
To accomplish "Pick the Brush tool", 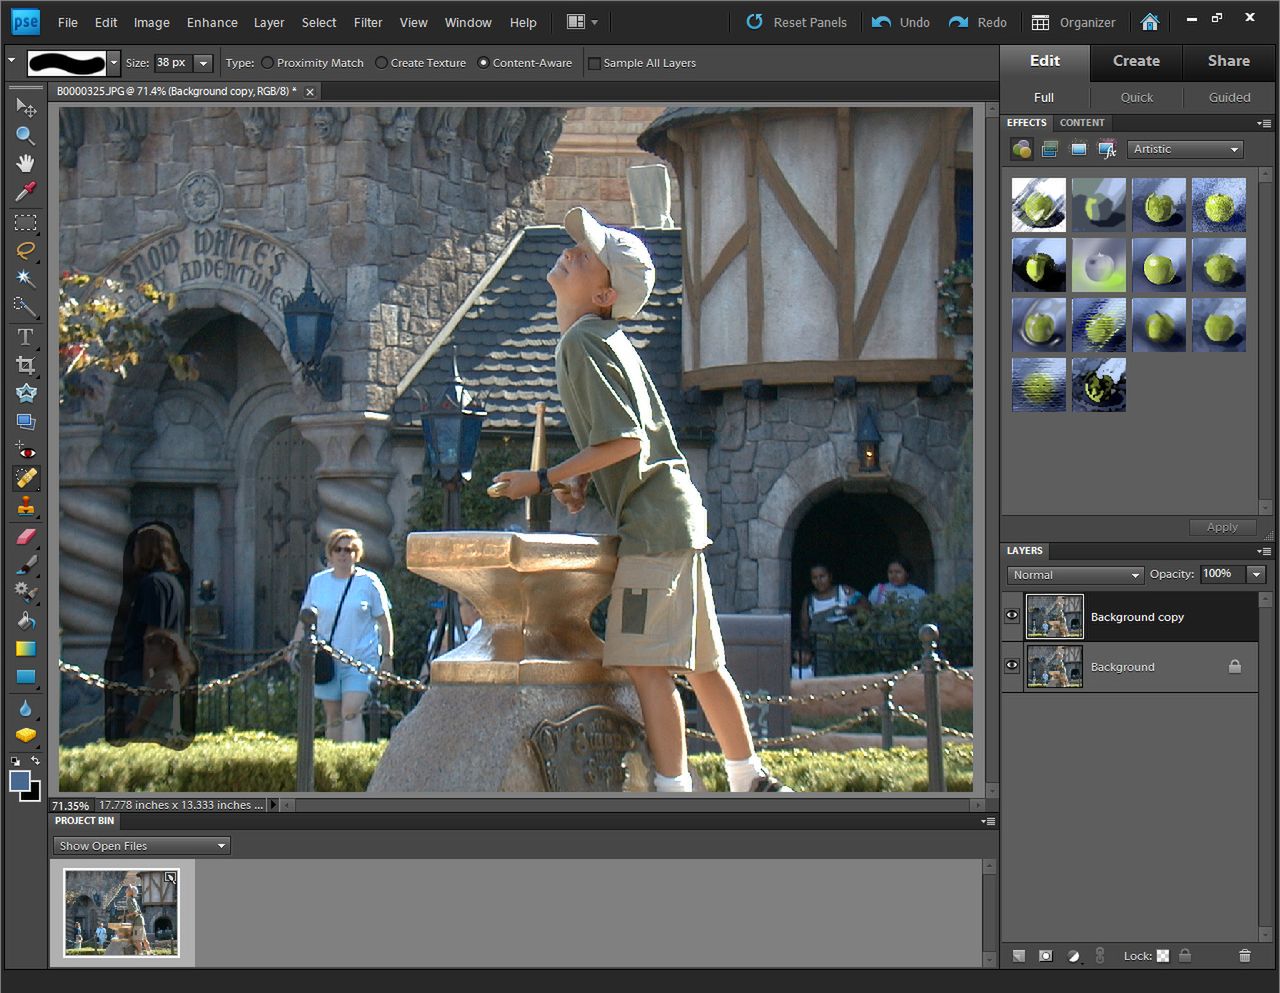I will pos(26,564).
